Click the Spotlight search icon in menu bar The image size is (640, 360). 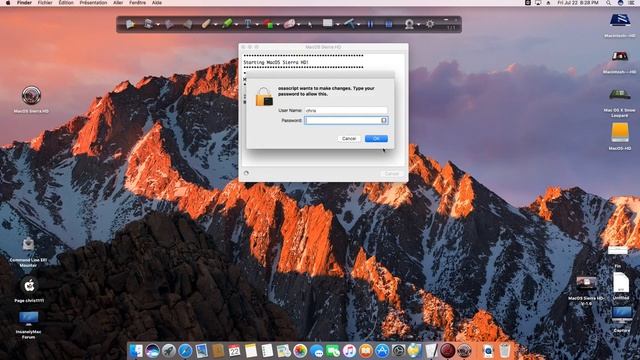pos(609,3)
